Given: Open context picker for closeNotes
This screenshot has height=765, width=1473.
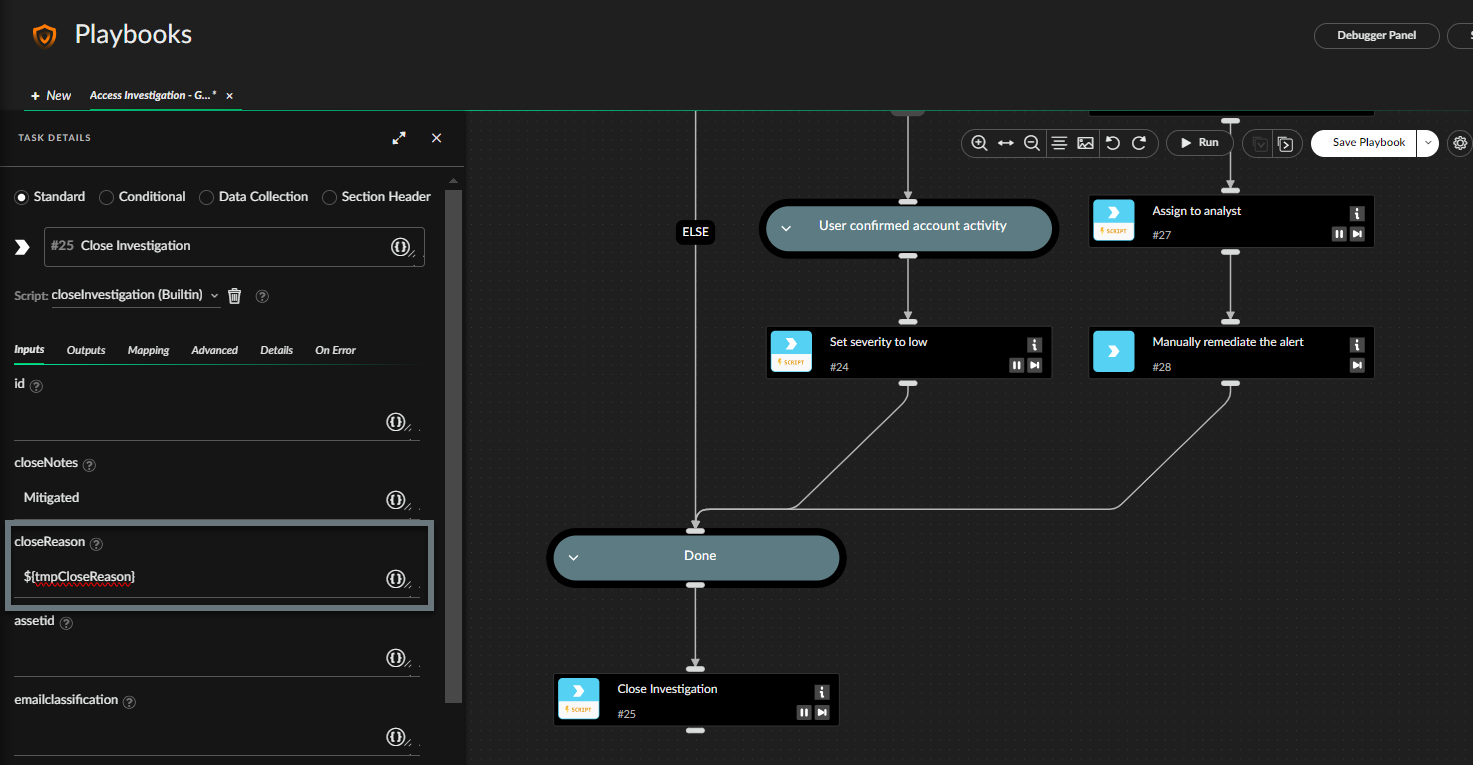Looking at the screenshot, I should coord(396,499).
